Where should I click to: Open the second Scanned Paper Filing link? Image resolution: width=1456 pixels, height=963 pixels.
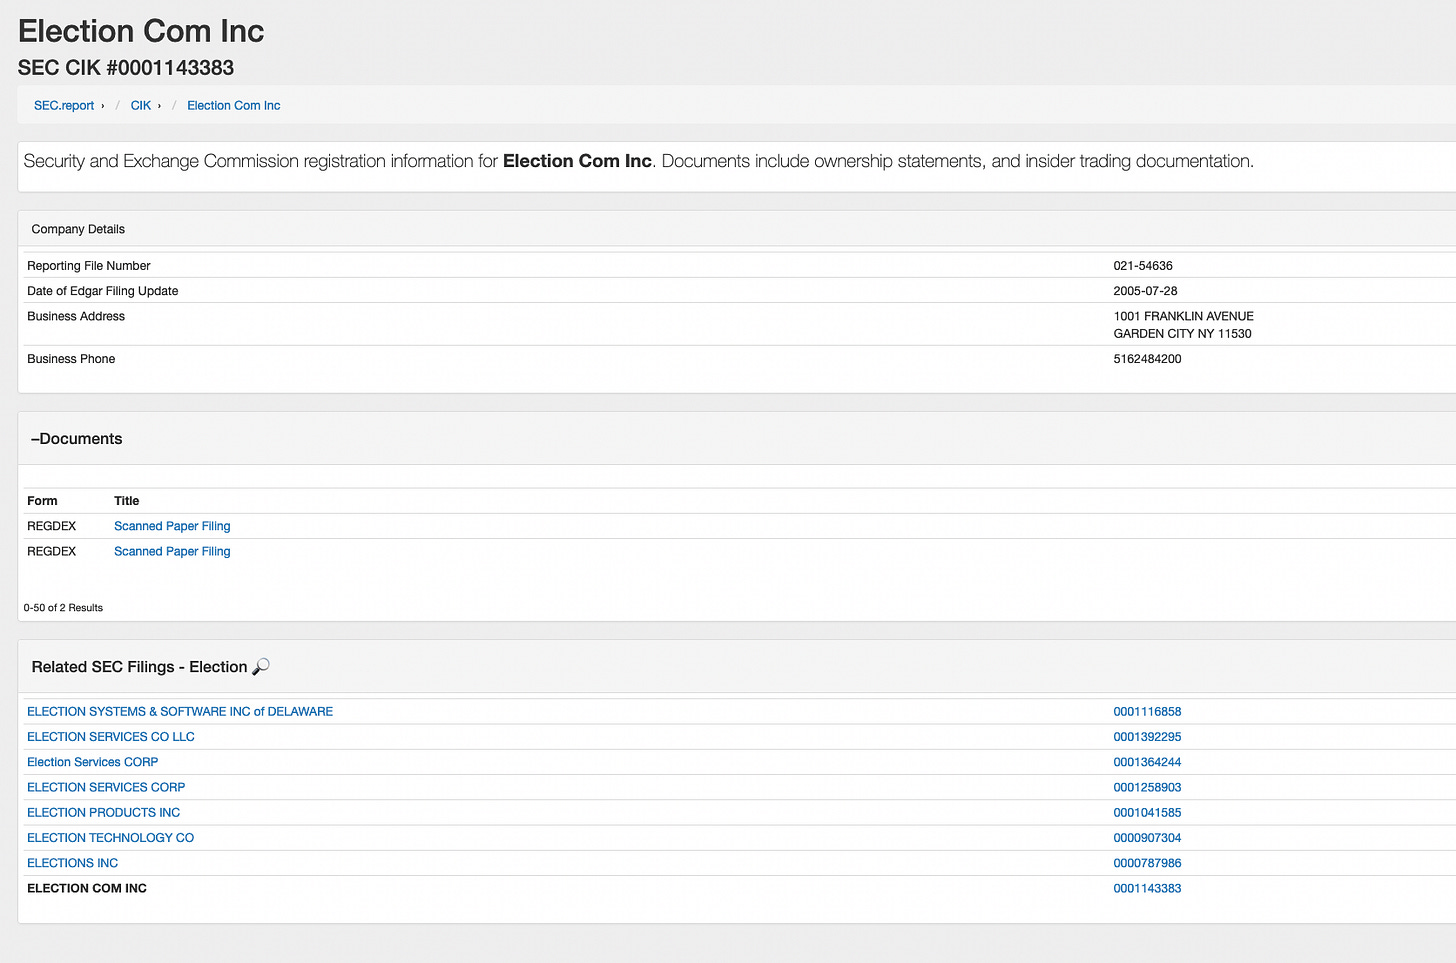172,551
